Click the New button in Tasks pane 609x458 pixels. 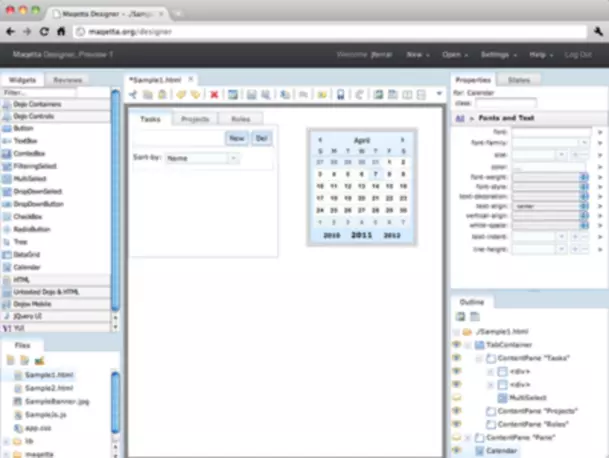[x=236, y=138]
